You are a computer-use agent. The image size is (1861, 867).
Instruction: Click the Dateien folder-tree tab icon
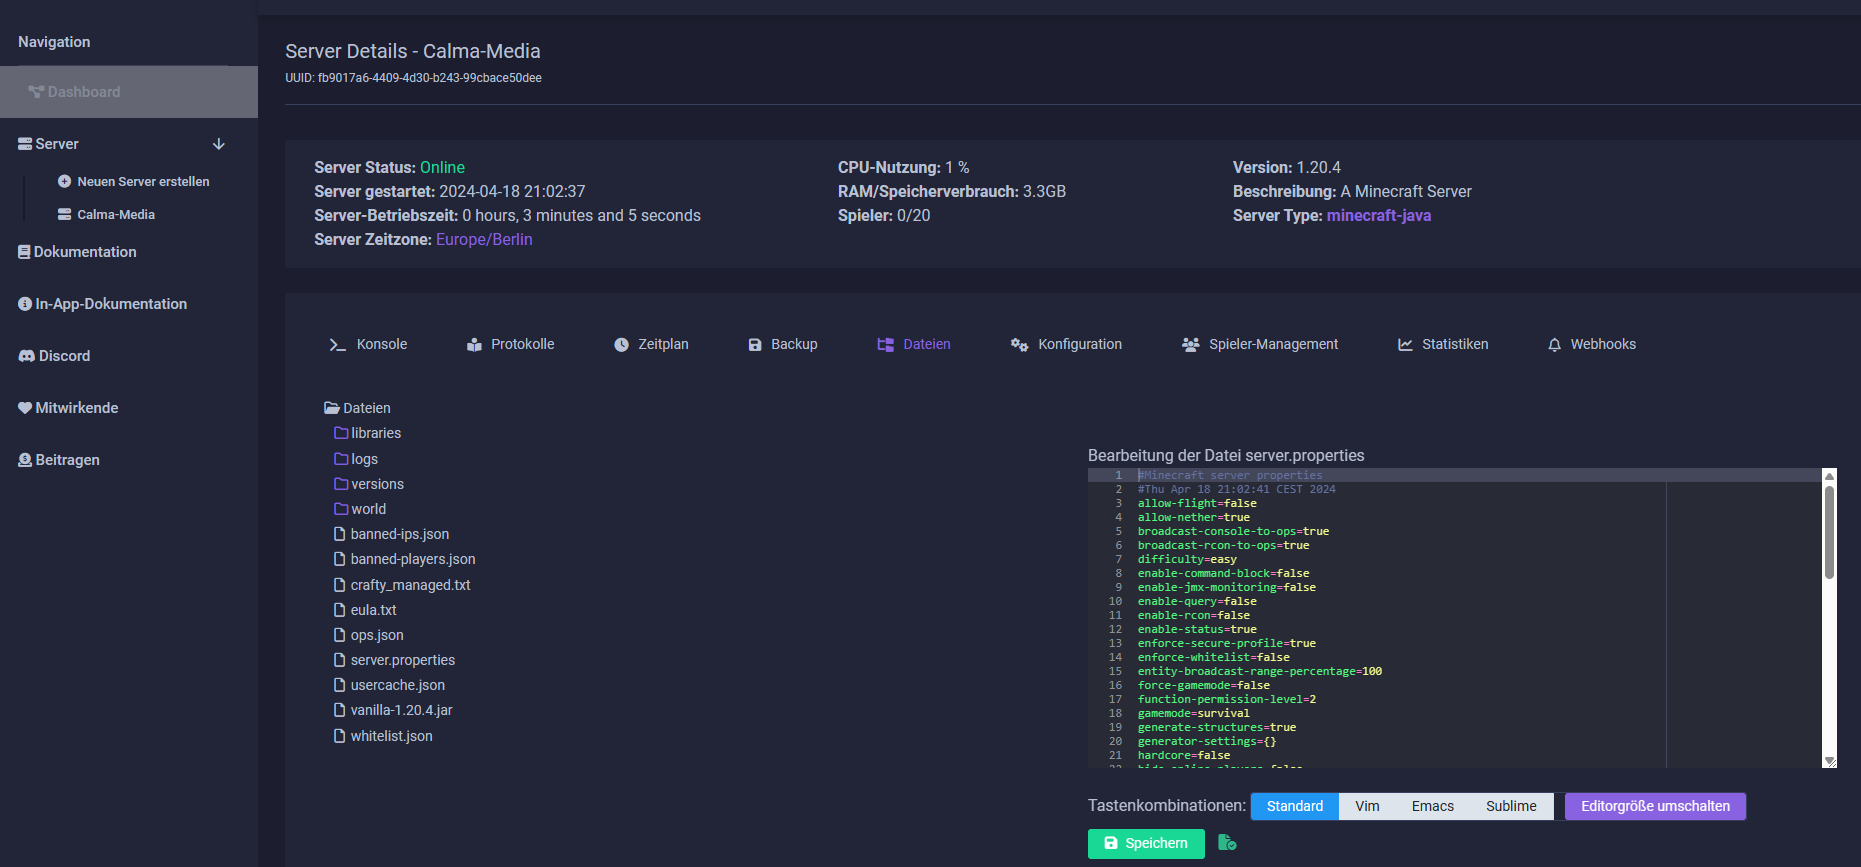point(885,344)
